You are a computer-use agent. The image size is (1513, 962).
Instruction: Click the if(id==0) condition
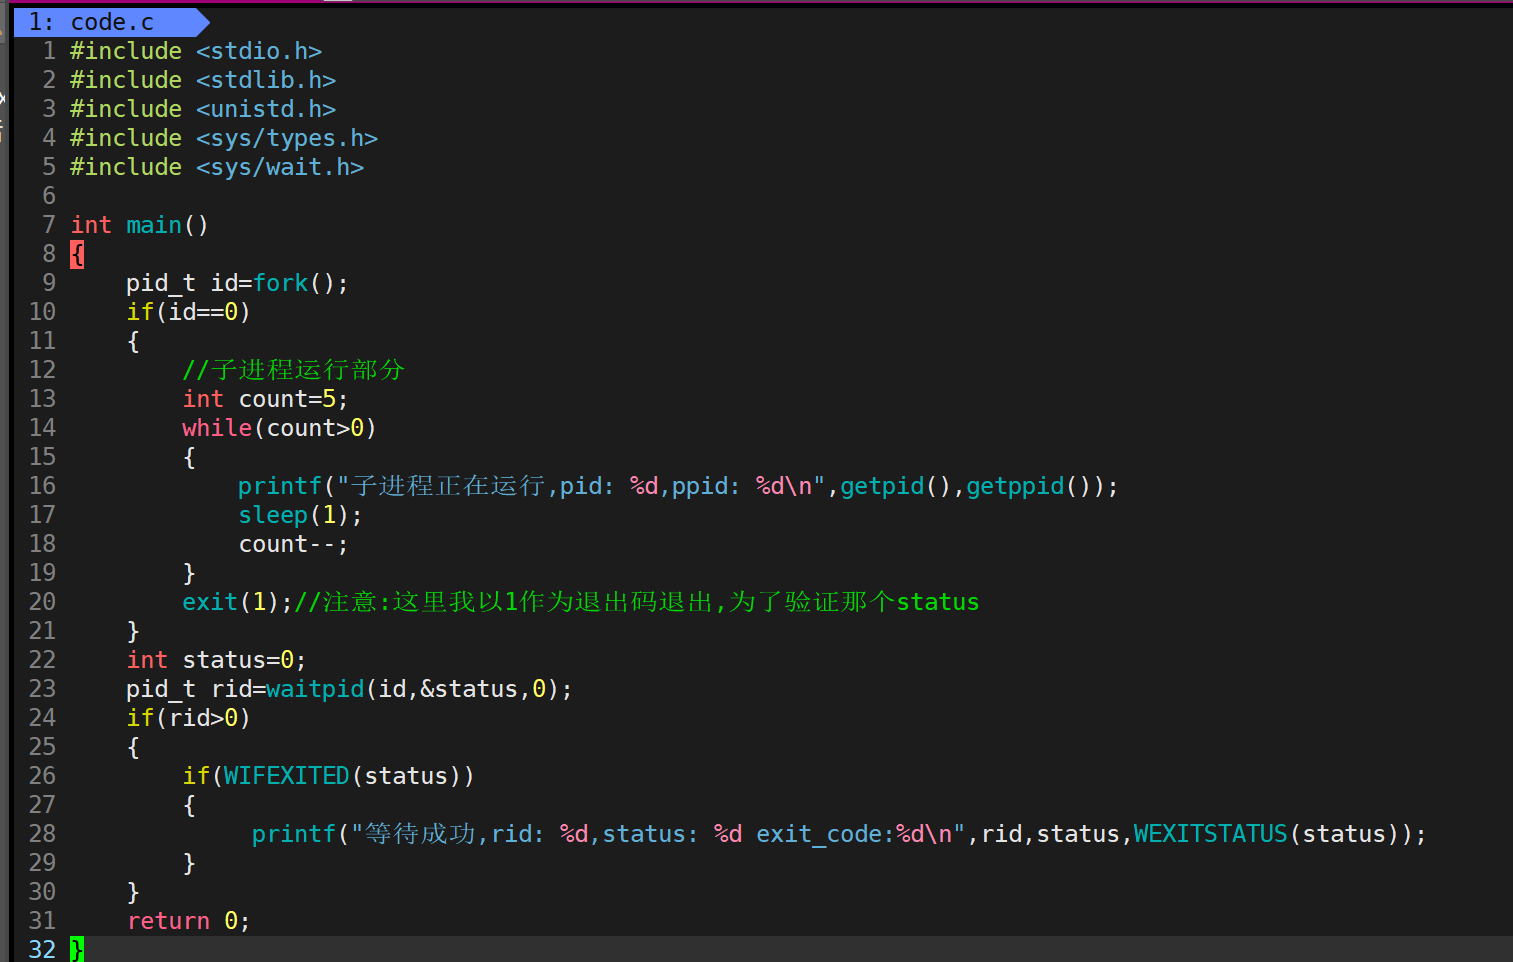pyautogui.click(x=188, y=312)
